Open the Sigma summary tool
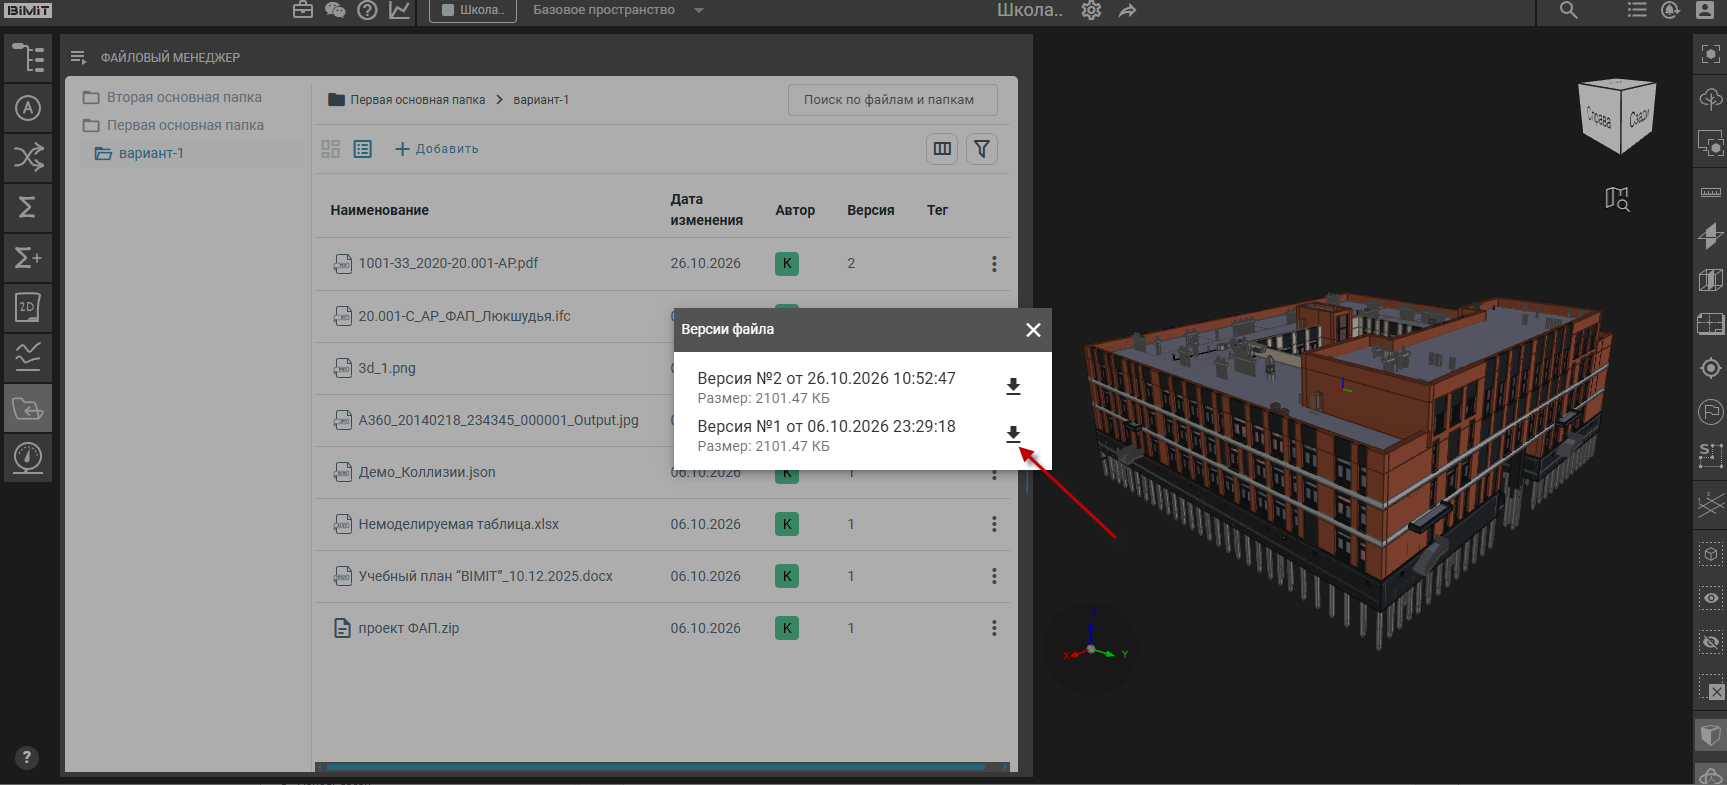Screen dimensions: 1727x785 (x=28, y=207)
